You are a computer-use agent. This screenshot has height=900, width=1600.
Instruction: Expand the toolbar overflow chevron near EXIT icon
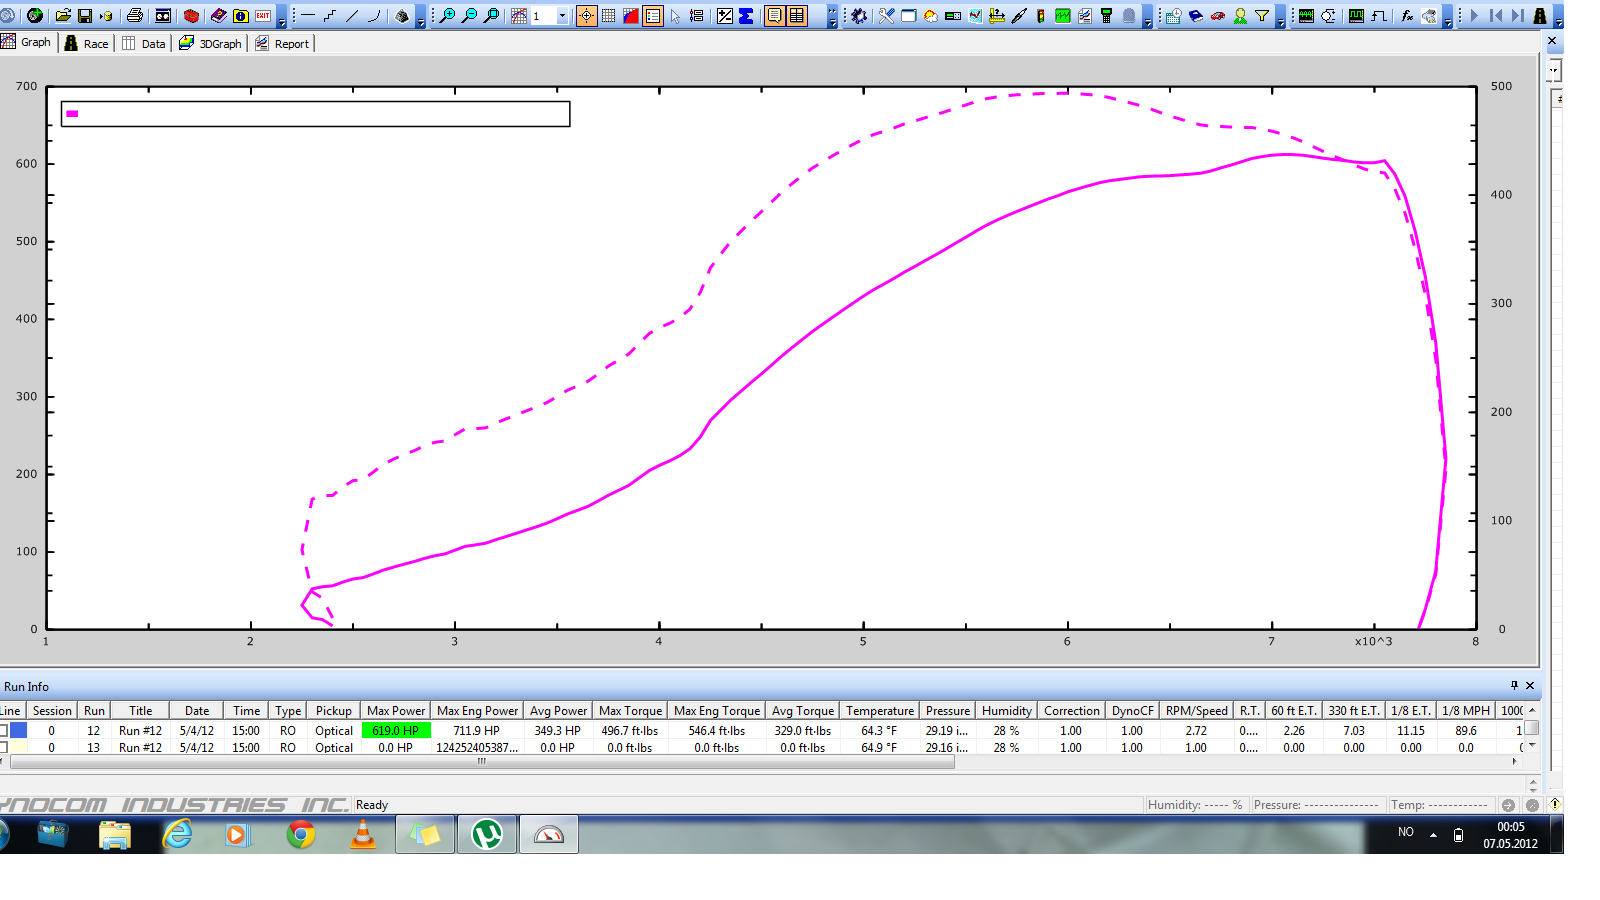[x=282, y=18]
